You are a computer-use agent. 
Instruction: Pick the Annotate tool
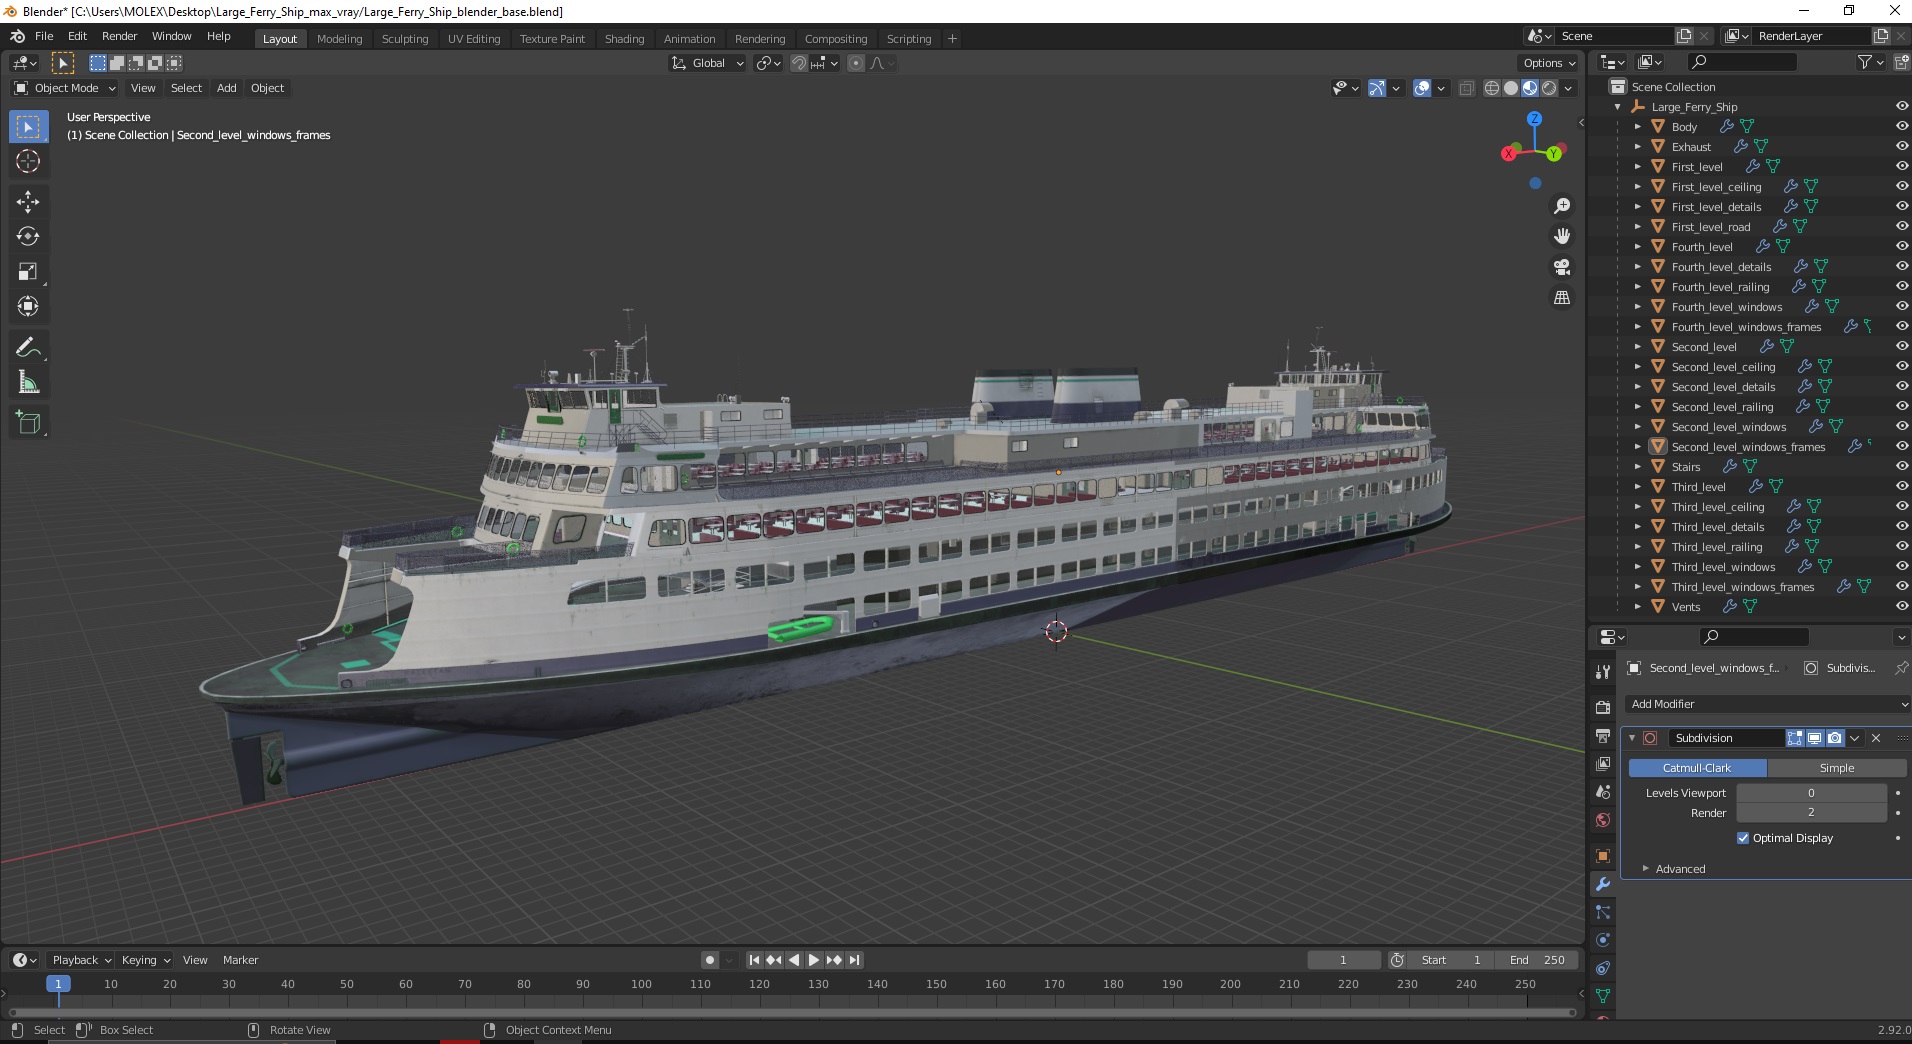[x=28, y=348]
